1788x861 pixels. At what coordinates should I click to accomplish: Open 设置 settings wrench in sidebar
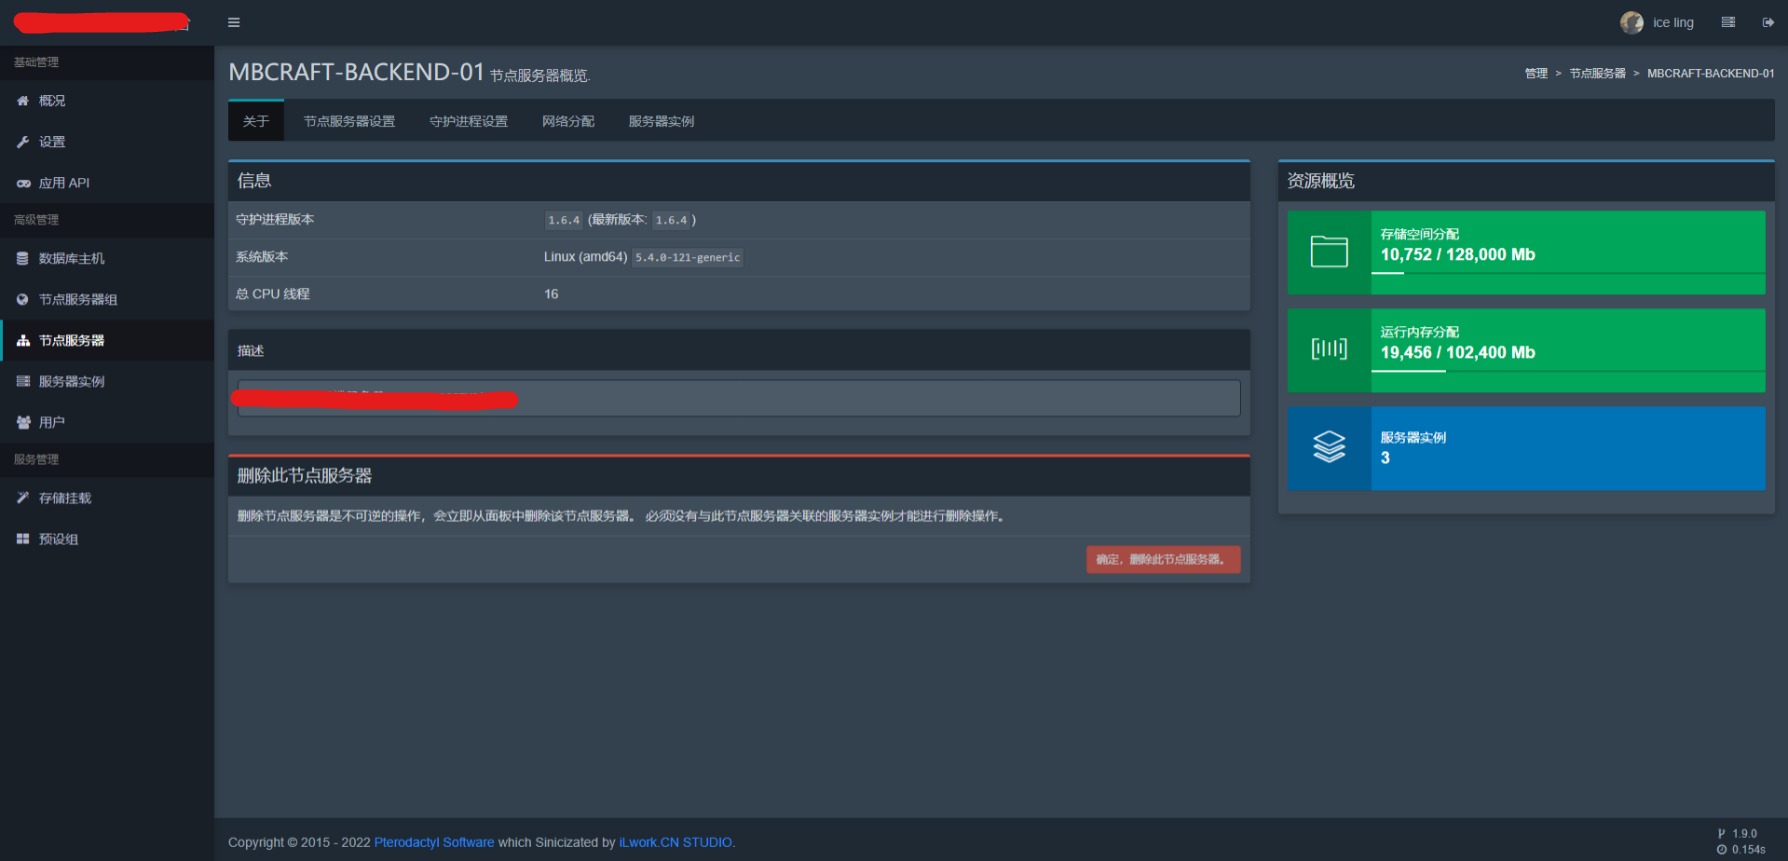[x=52, y=142]
